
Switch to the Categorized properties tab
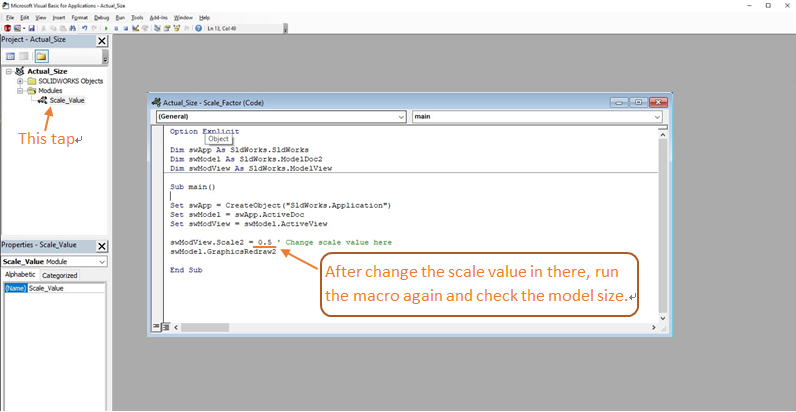pyautogui.click(x=59, y=275)
